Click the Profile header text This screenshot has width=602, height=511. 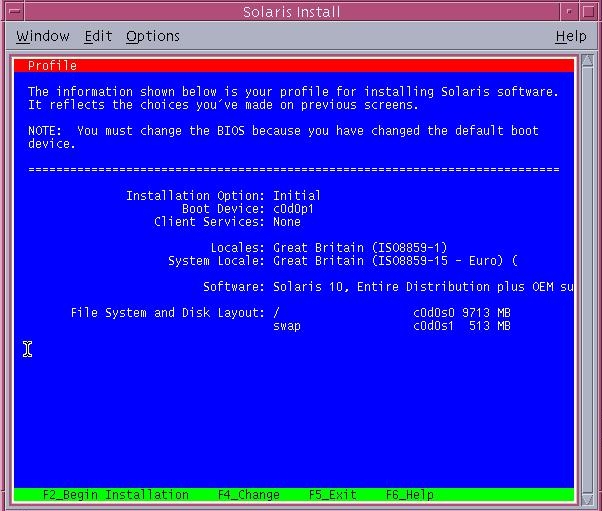click(x=52, y=66)
